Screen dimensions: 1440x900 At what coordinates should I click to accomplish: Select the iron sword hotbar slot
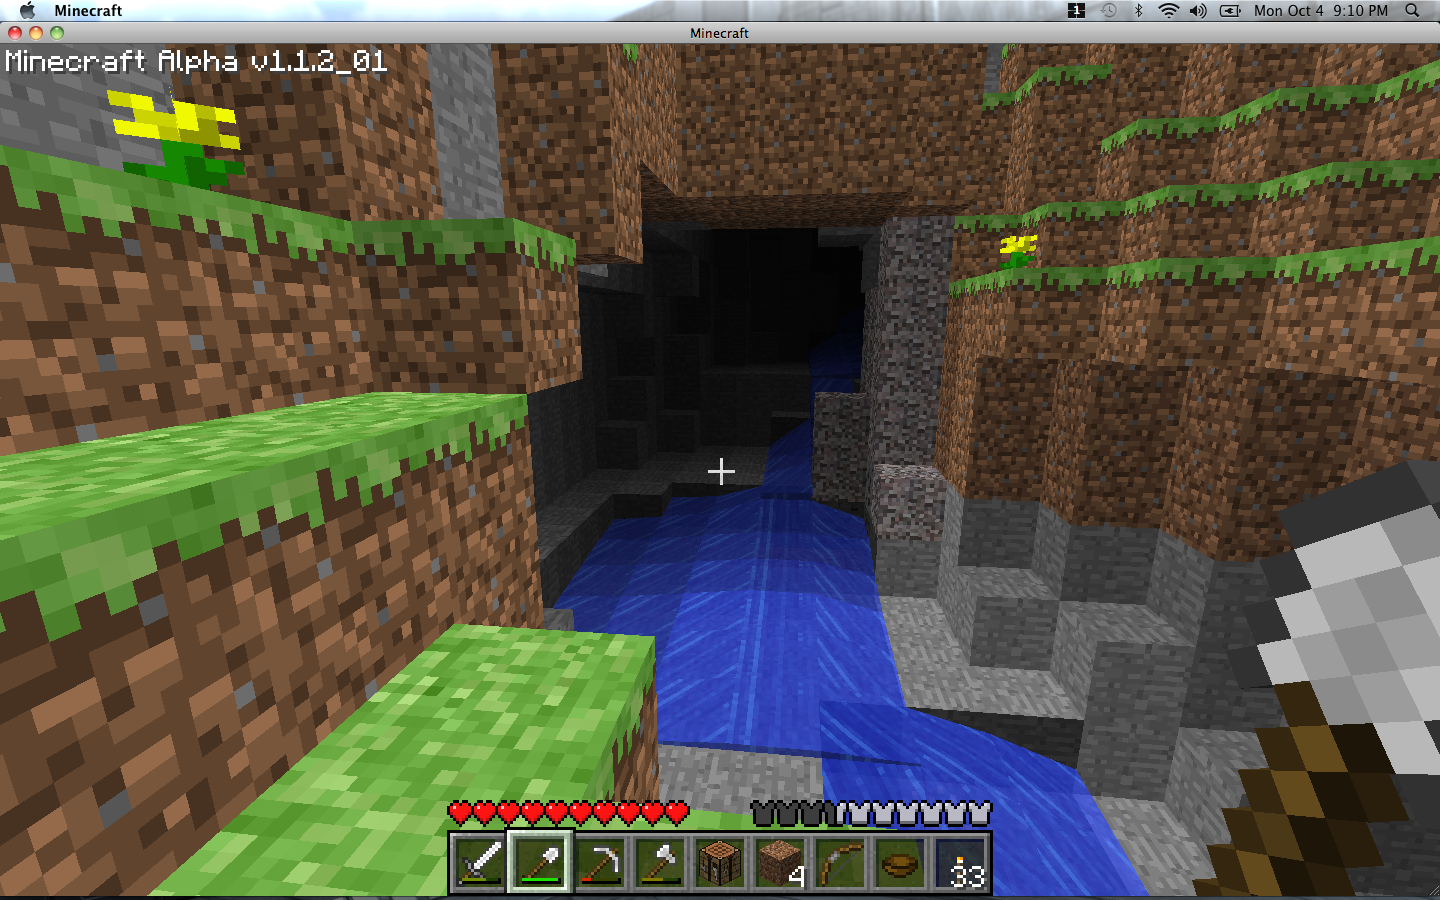[x=480, y=863]
